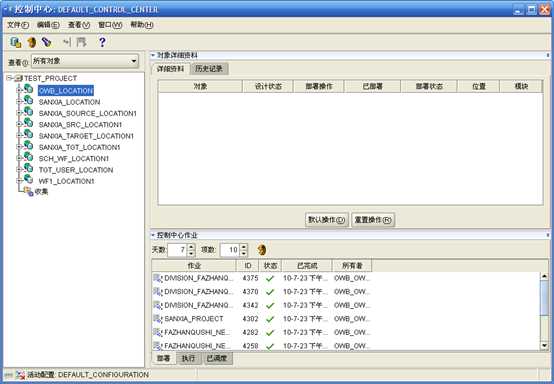Click the green check status for job 4302
Screen dimensions: 554x384
[x=270, y=319]
